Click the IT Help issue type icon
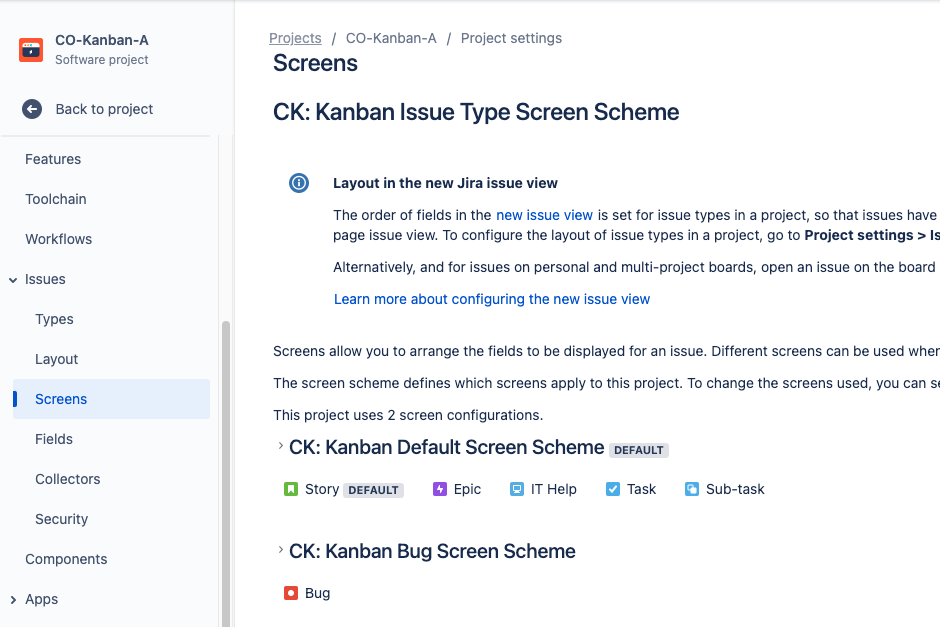Screen dimensions: 940x627 (517, 489)
